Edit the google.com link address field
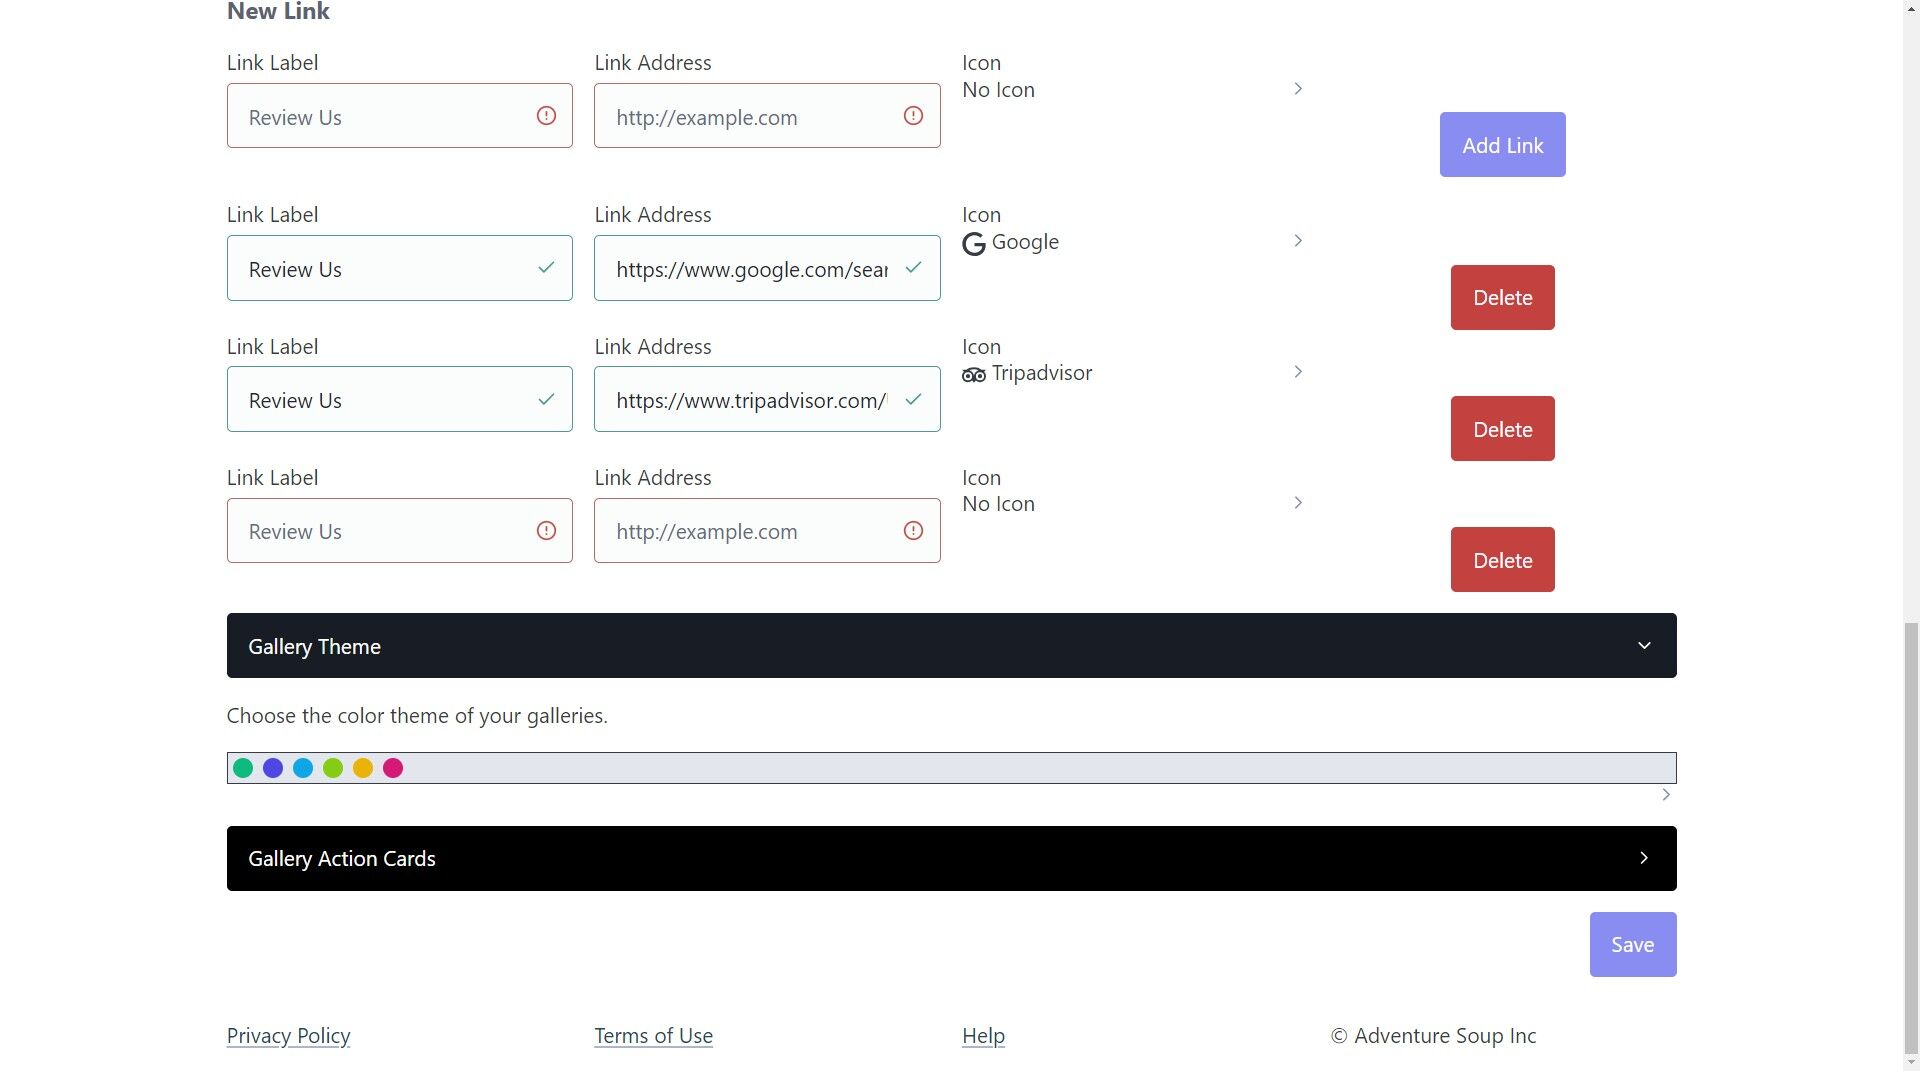This screenshot has width=1920, height=1071. 767,268
